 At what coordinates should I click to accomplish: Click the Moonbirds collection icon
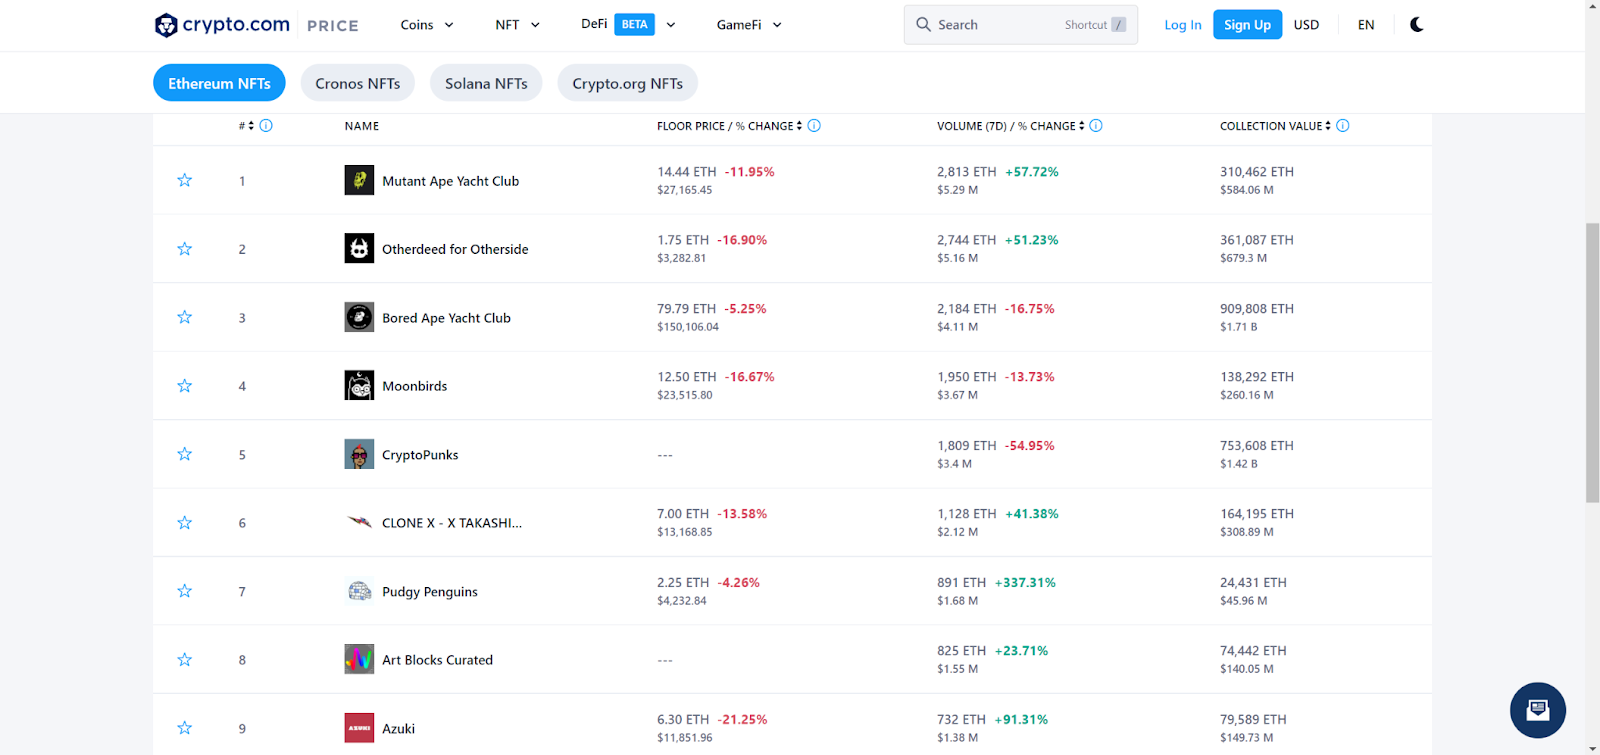pos(359,386)
